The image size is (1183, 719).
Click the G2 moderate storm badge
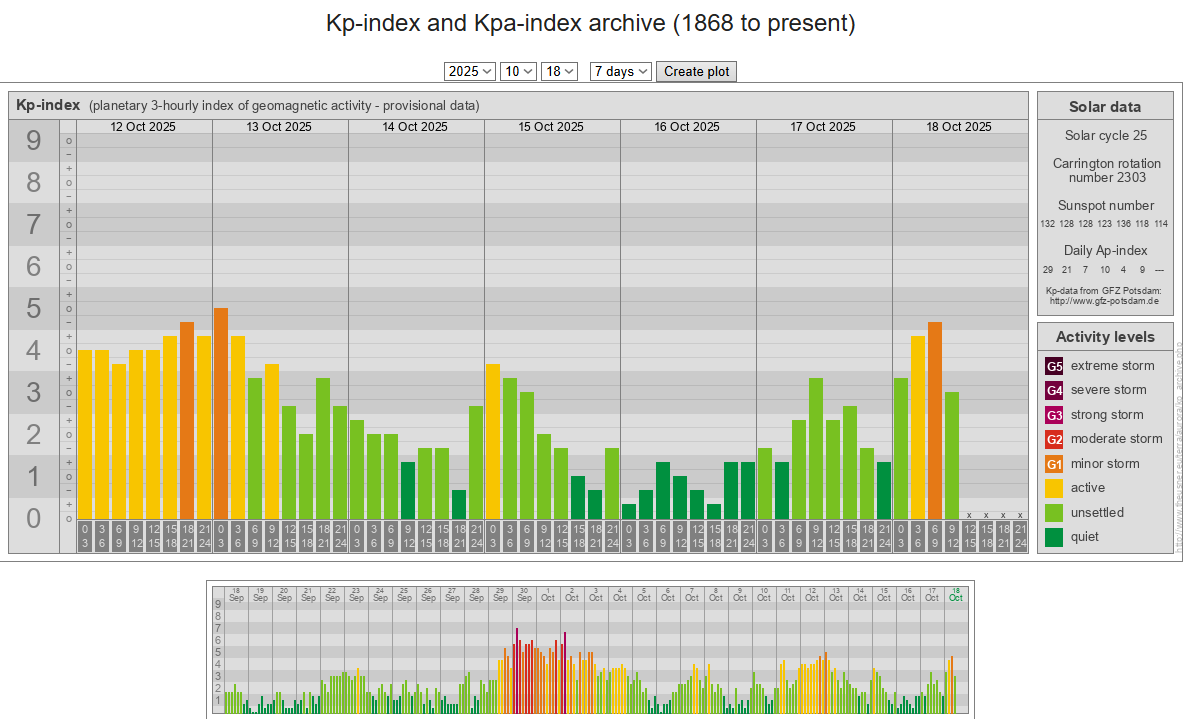1054,439
